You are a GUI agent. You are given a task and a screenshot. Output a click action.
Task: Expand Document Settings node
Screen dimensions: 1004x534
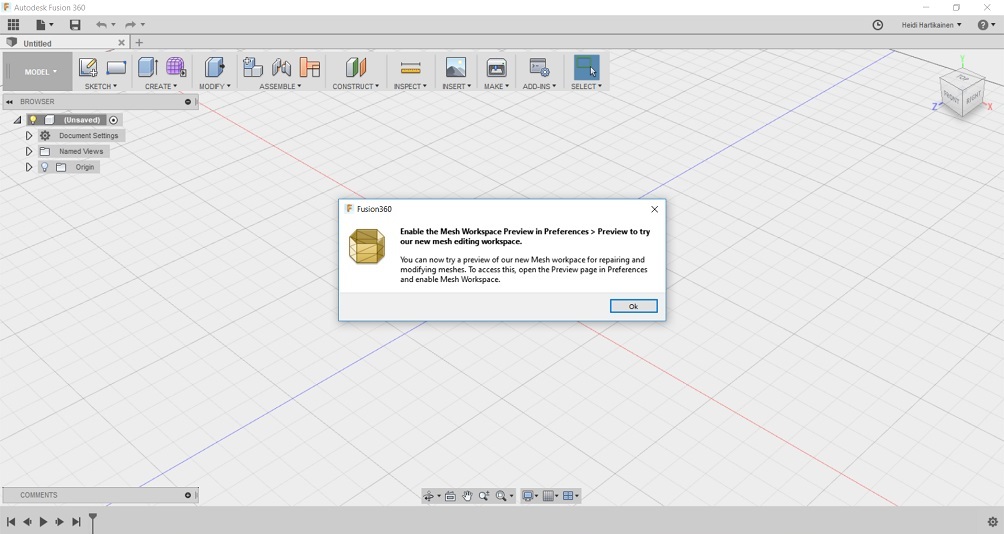[x=29, y=136]
